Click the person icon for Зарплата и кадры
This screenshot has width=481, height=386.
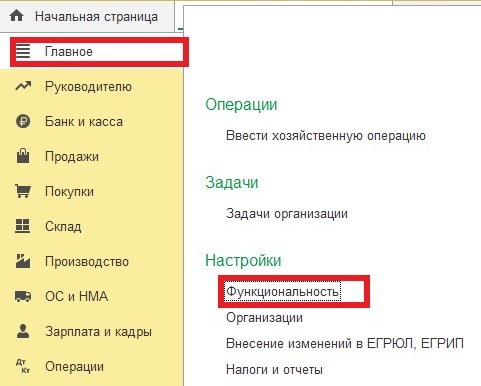[x=23, y=331]
